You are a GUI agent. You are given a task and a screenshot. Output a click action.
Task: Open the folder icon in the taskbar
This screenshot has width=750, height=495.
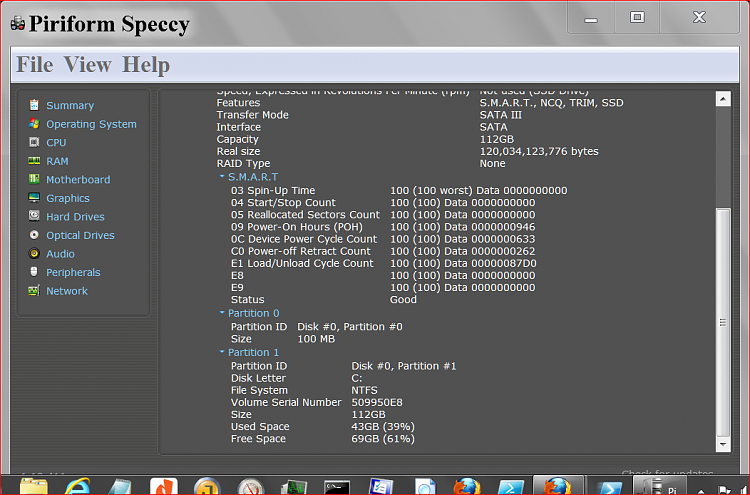(34, 487)
